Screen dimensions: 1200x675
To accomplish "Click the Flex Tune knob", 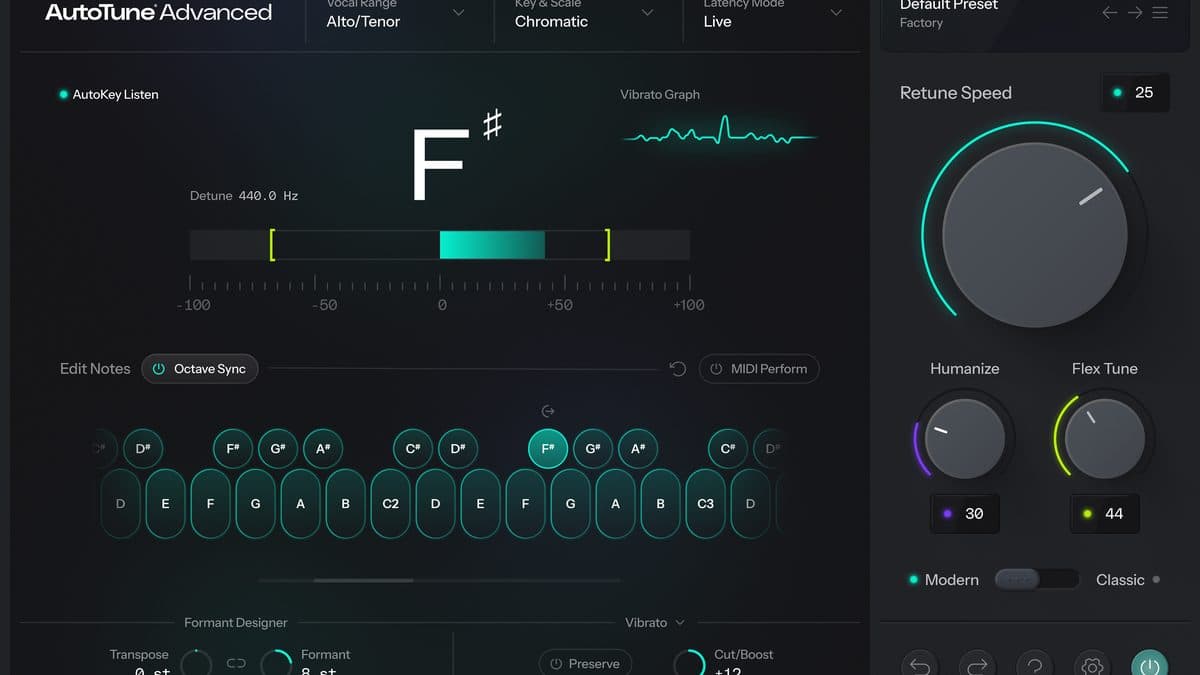I will point(1105,439).
